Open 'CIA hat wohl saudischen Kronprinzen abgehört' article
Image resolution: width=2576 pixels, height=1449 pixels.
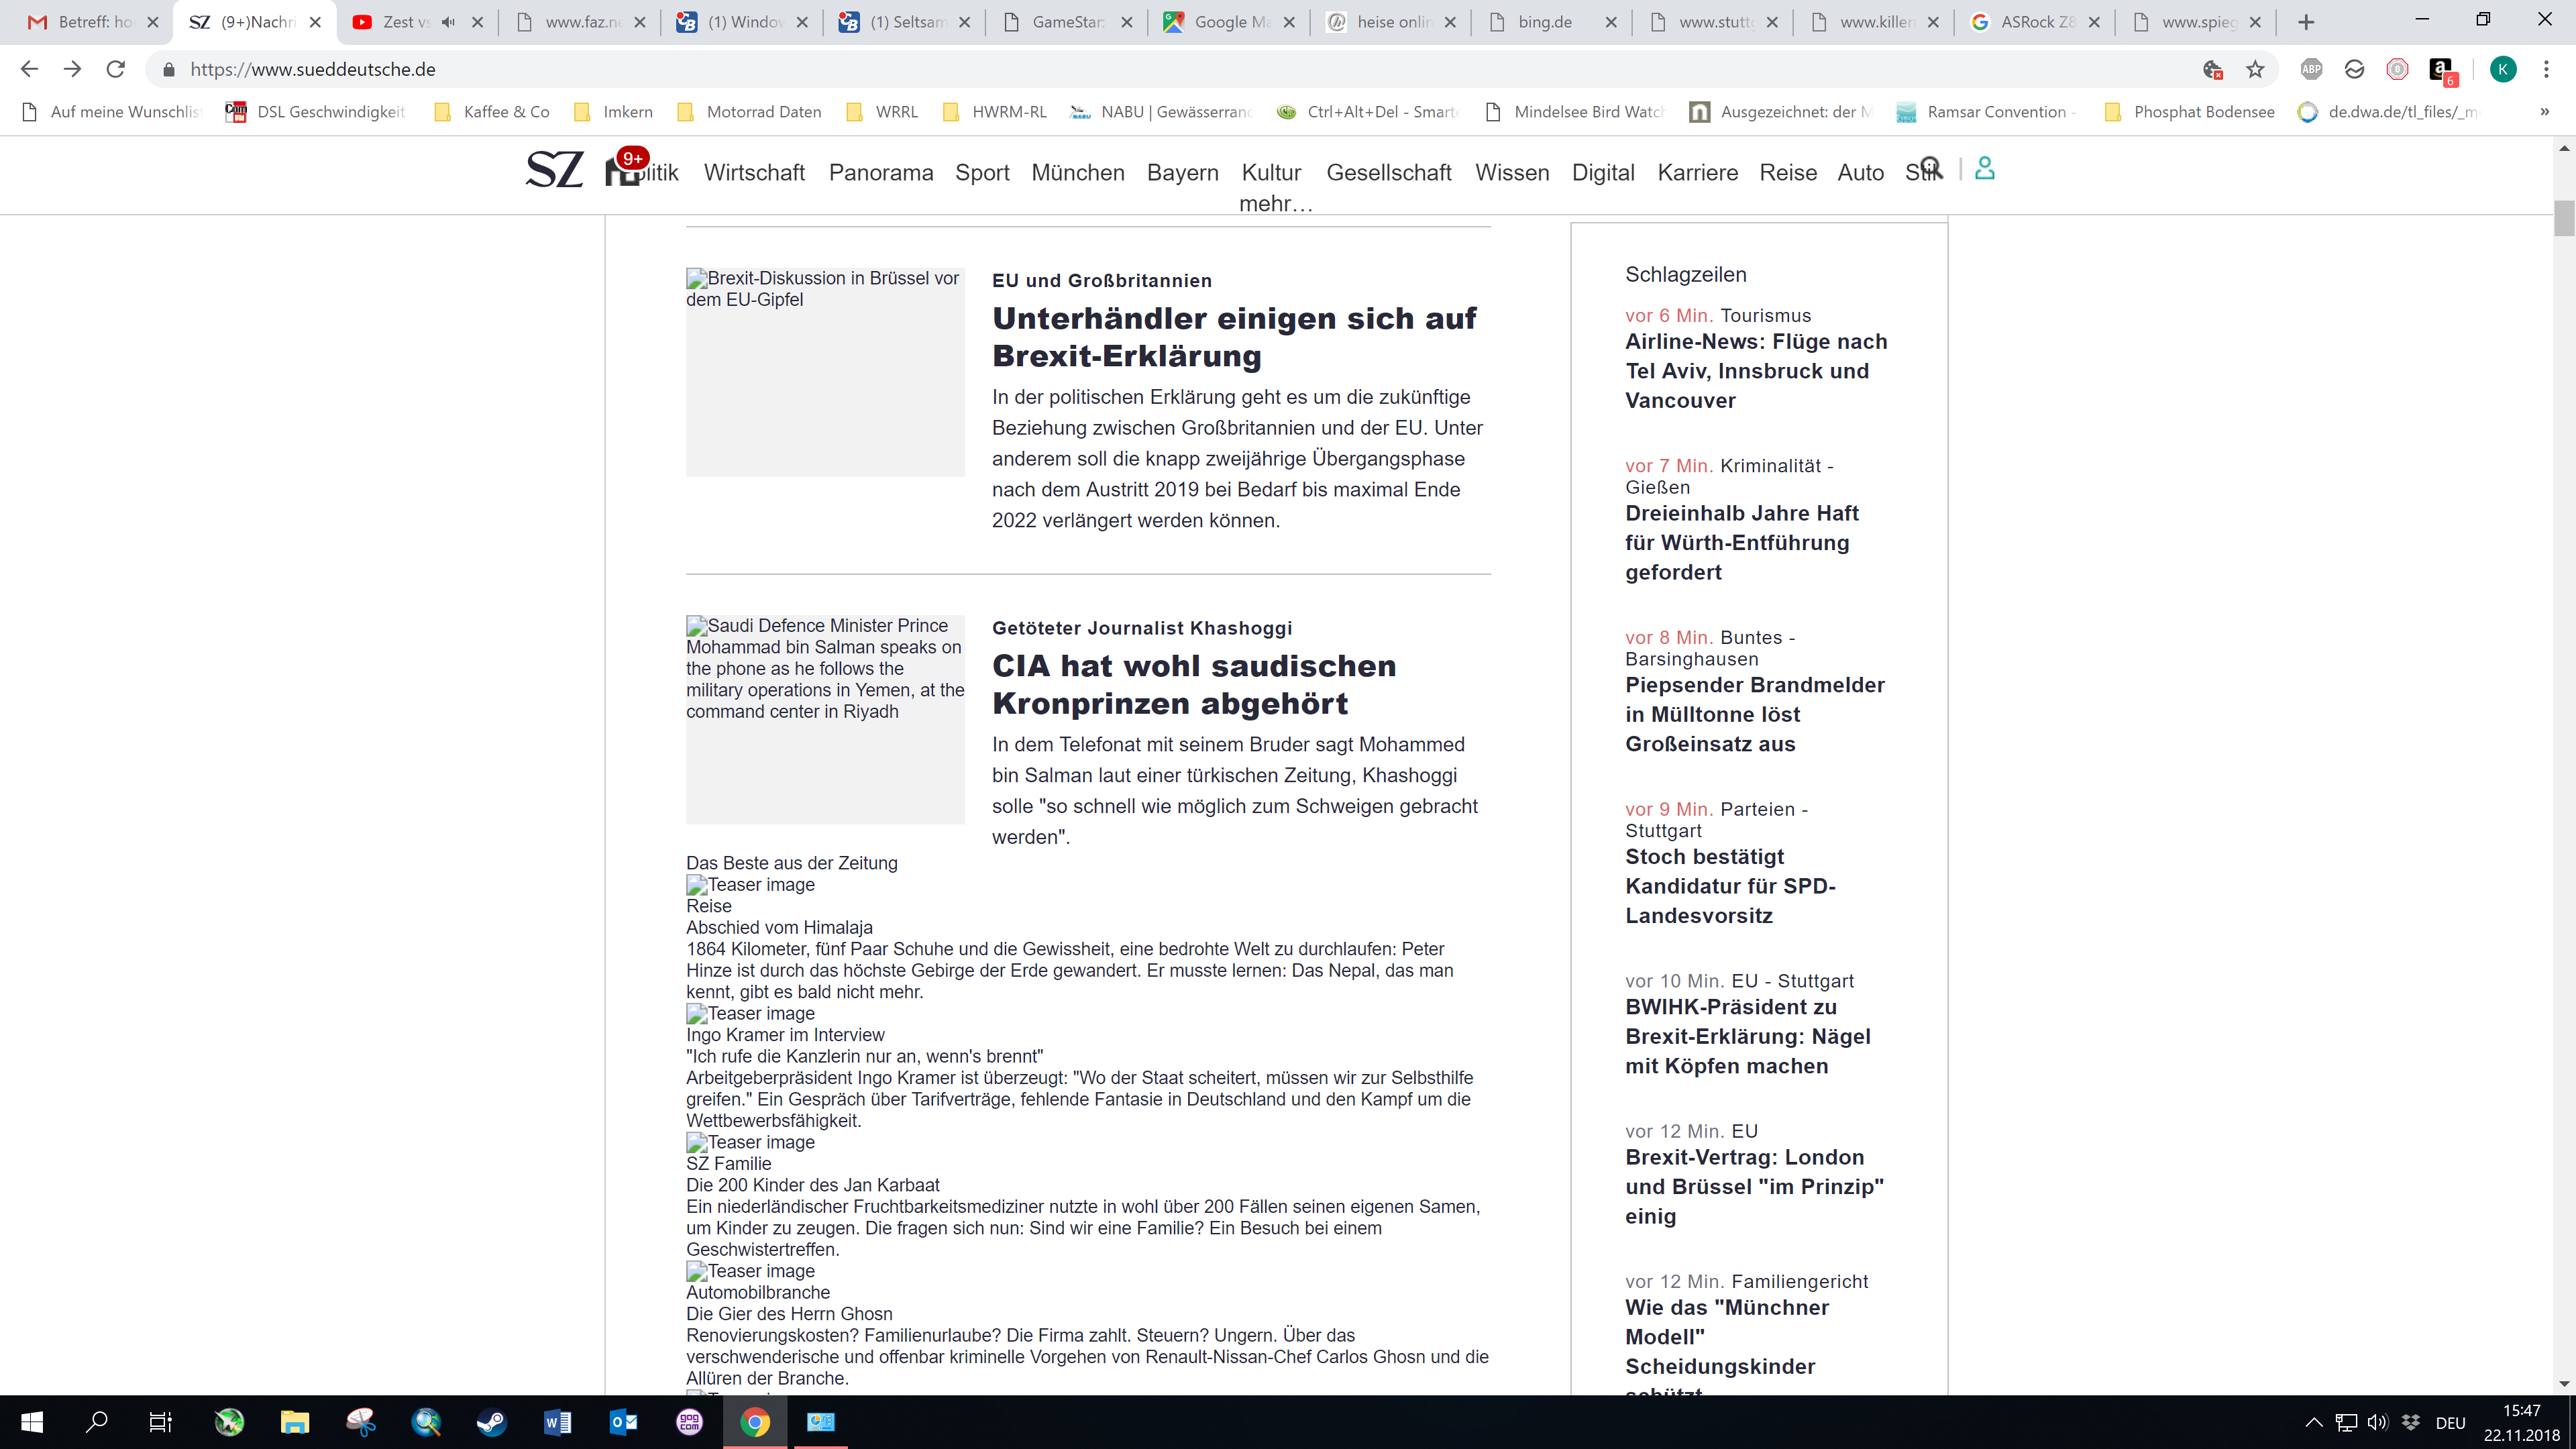pyautogui.click(x=1193, y=684)
